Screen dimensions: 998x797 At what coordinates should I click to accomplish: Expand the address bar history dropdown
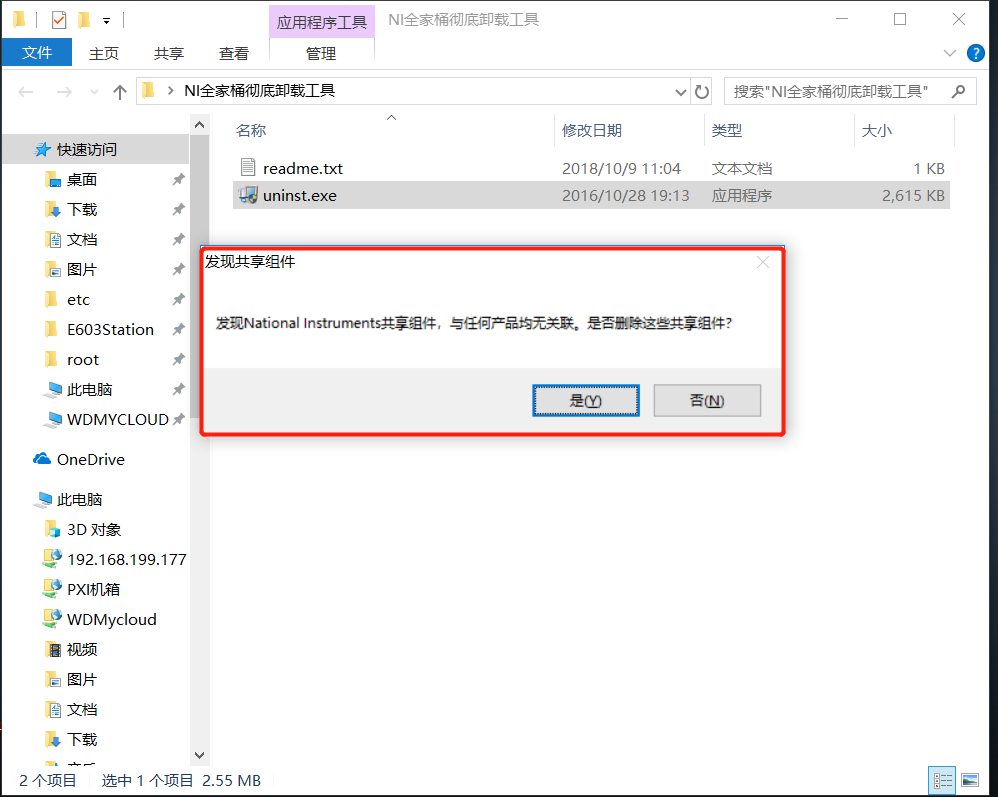point(680,92)
